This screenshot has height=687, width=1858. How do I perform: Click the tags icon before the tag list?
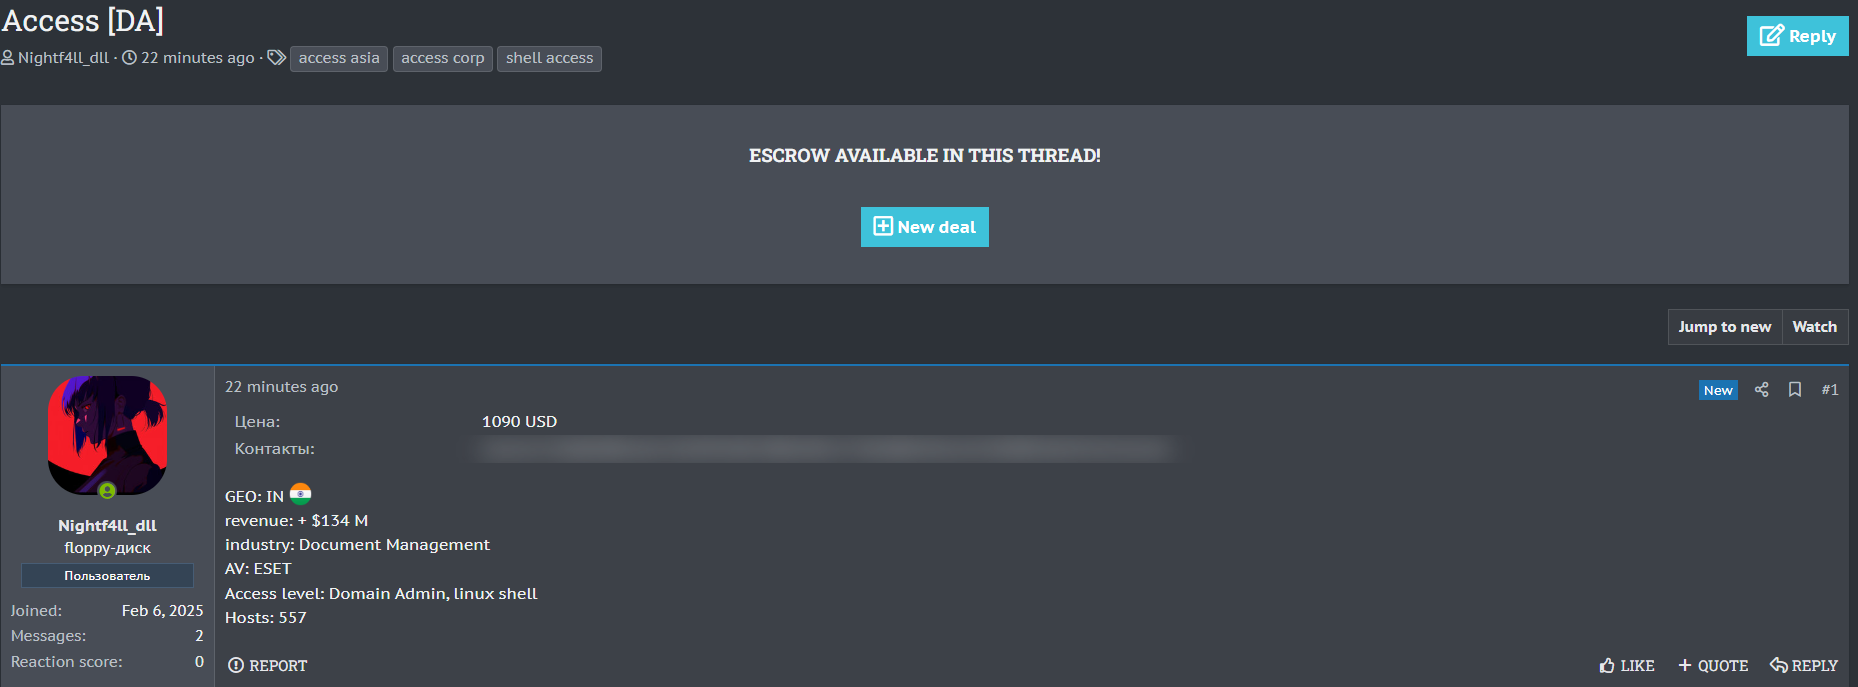tap(277, 58)
